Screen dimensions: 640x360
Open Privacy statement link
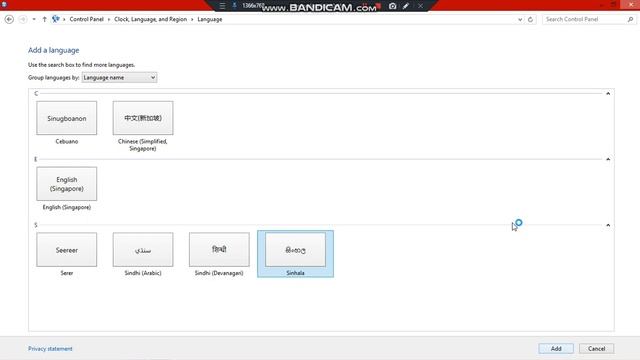tap(50, 349)
